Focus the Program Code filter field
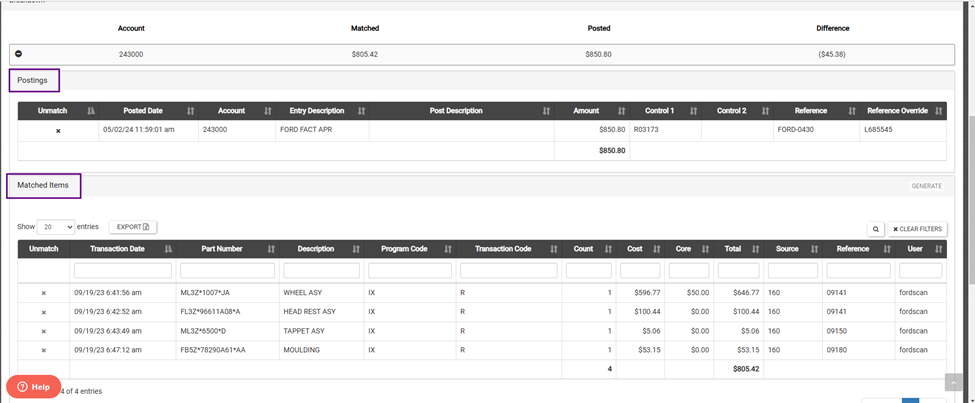The width and height of the screenshot is (975, 403). pyautogui.click(x=410, y=271)
